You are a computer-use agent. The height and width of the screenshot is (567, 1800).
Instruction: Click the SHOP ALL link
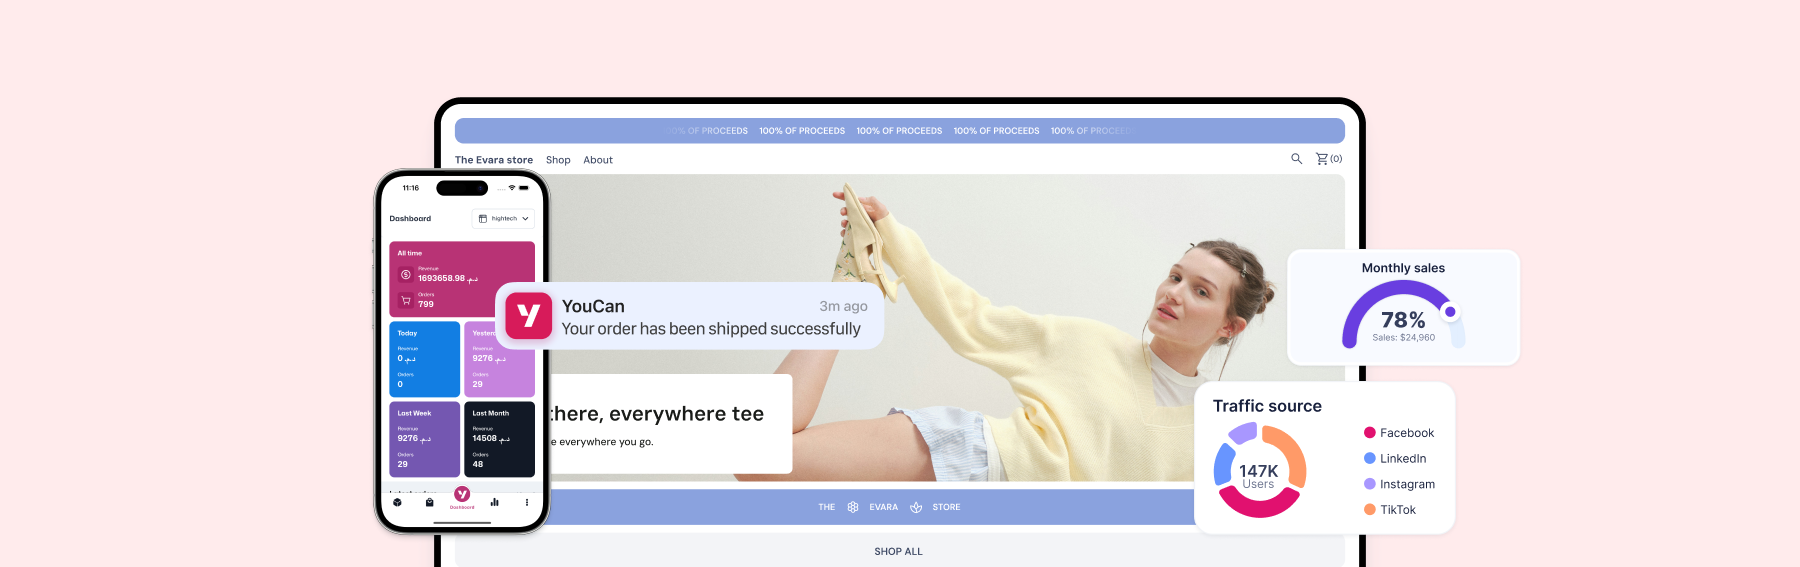point(898,551)
